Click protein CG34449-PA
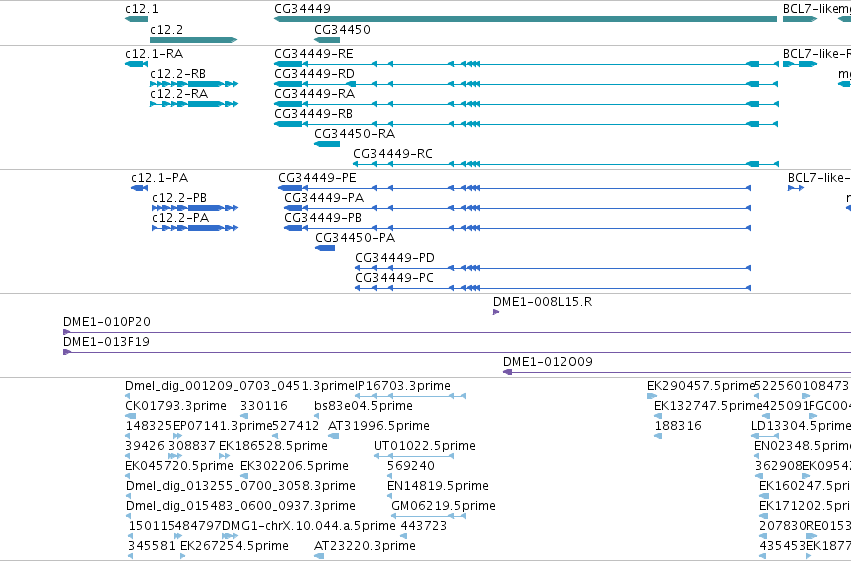Image resolution: width=851 pixels, height=561 pixels. pyautogui.click(x=518, y=208)
